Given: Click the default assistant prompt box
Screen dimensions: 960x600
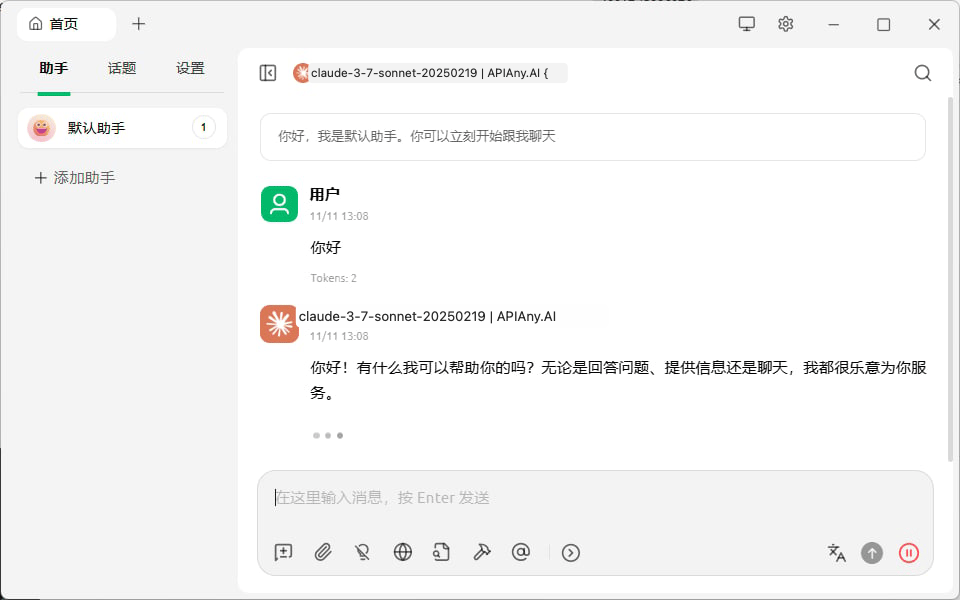Looking at the screenshot, I should click(593, 137).
